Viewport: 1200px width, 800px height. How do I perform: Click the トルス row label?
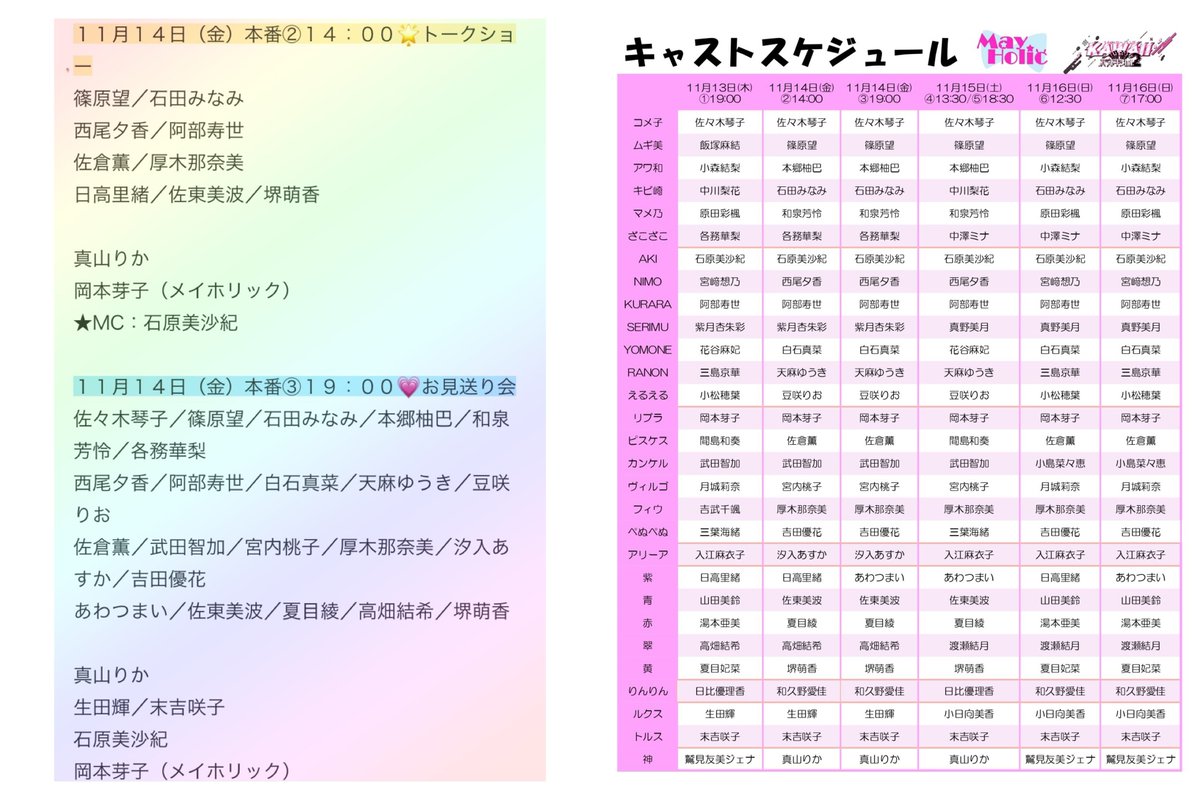pyautogui.click(x=648, y=737)
